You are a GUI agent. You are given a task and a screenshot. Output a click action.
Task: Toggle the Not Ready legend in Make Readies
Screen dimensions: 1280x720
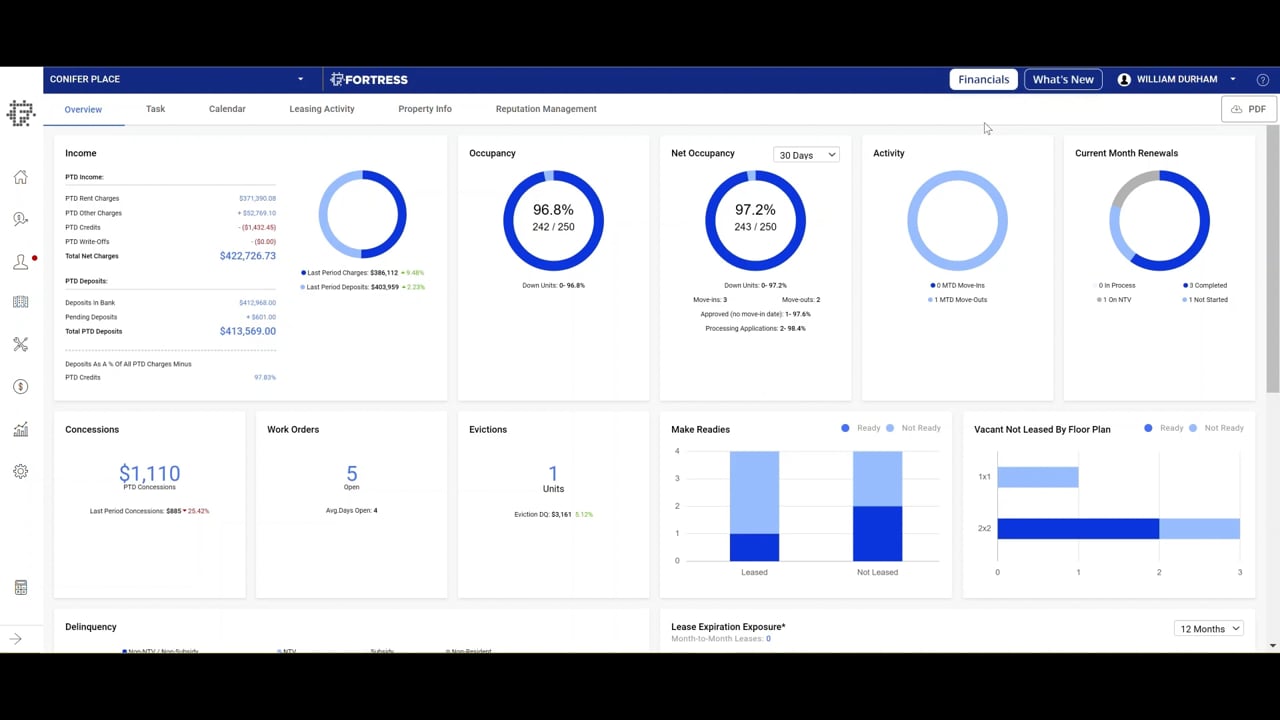(913, 428)
